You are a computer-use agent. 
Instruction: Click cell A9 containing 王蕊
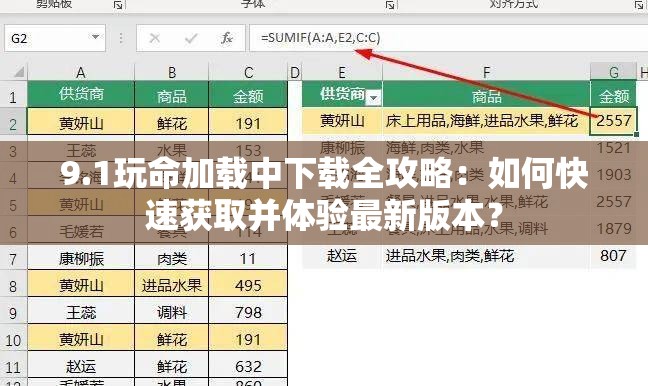coord(81,311)
